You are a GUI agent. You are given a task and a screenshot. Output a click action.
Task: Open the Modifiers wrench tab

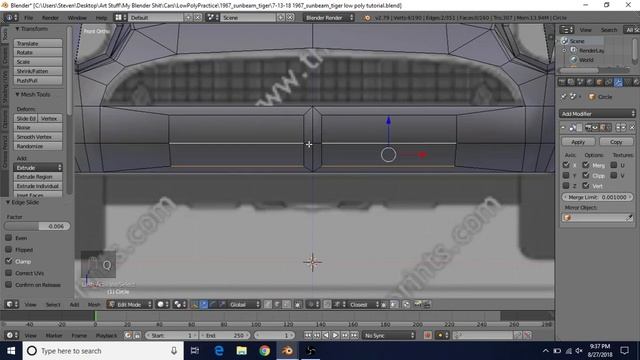click(x=618, y=82)
